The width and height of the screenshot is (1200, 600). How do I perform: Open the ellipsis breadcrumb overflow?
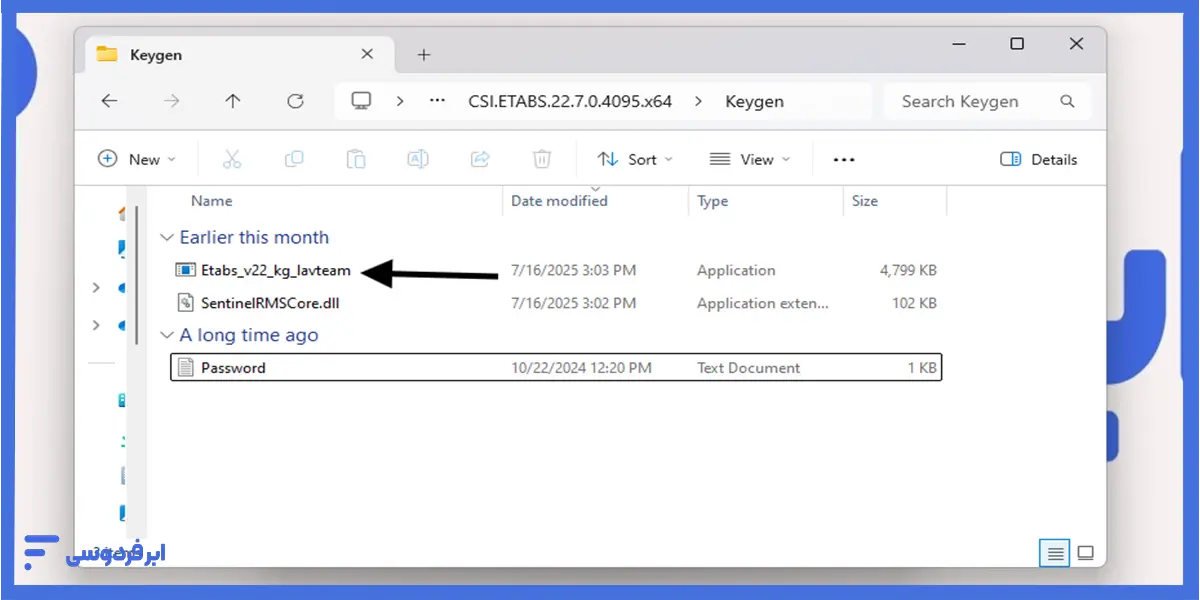(437, 101)
